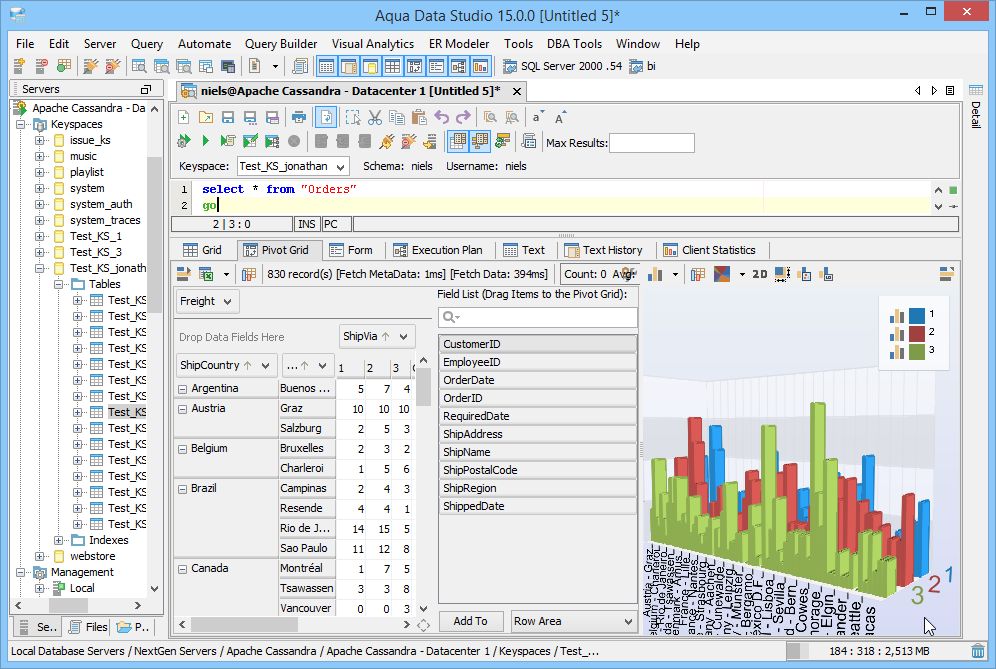Image resolution: width=996 pixels, height=669 pixels.
Task: Click the Paste clipboard icon
Action: tap(419, 118)
